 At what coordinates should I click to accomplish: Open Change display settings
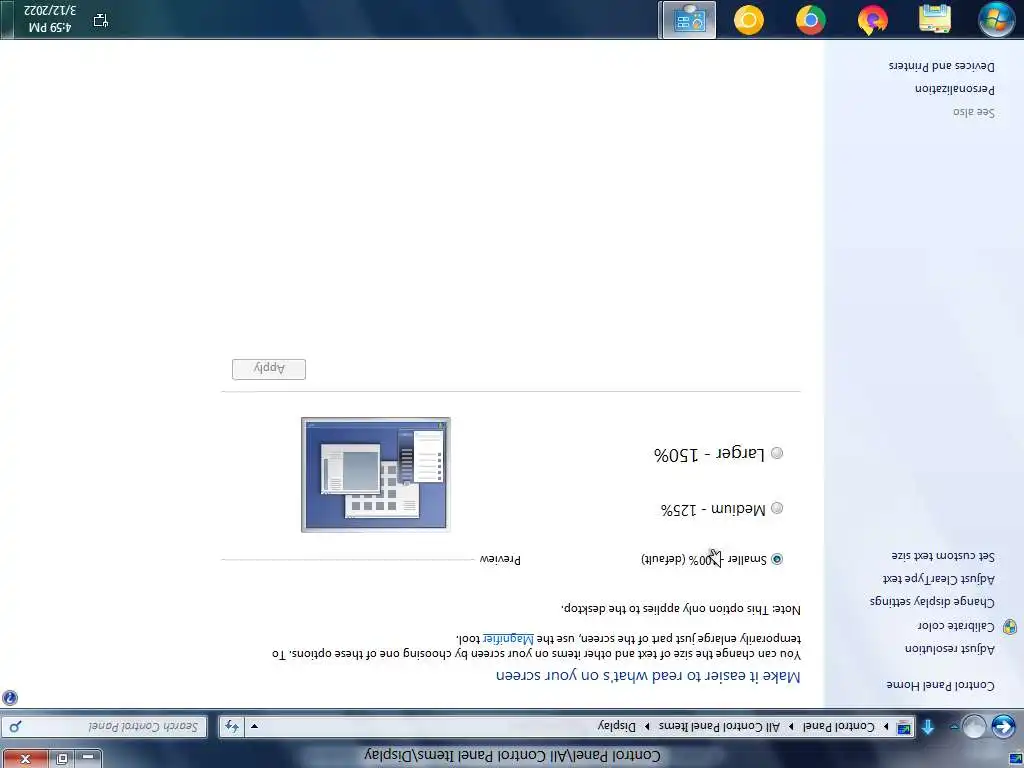point(933,601)
